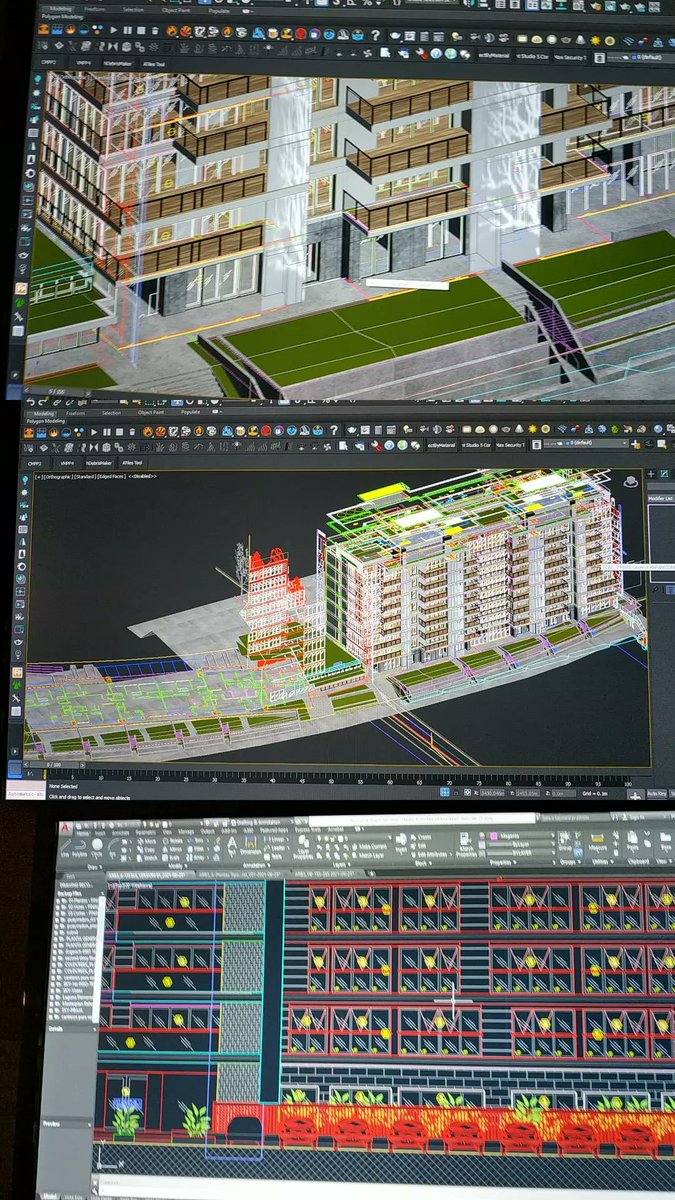Choose the Trim command in AutoCAD Modify panel
Image resolution: width=675 pixels, height=1200 pixels.
pyautogui.click(x=197, y=841)
